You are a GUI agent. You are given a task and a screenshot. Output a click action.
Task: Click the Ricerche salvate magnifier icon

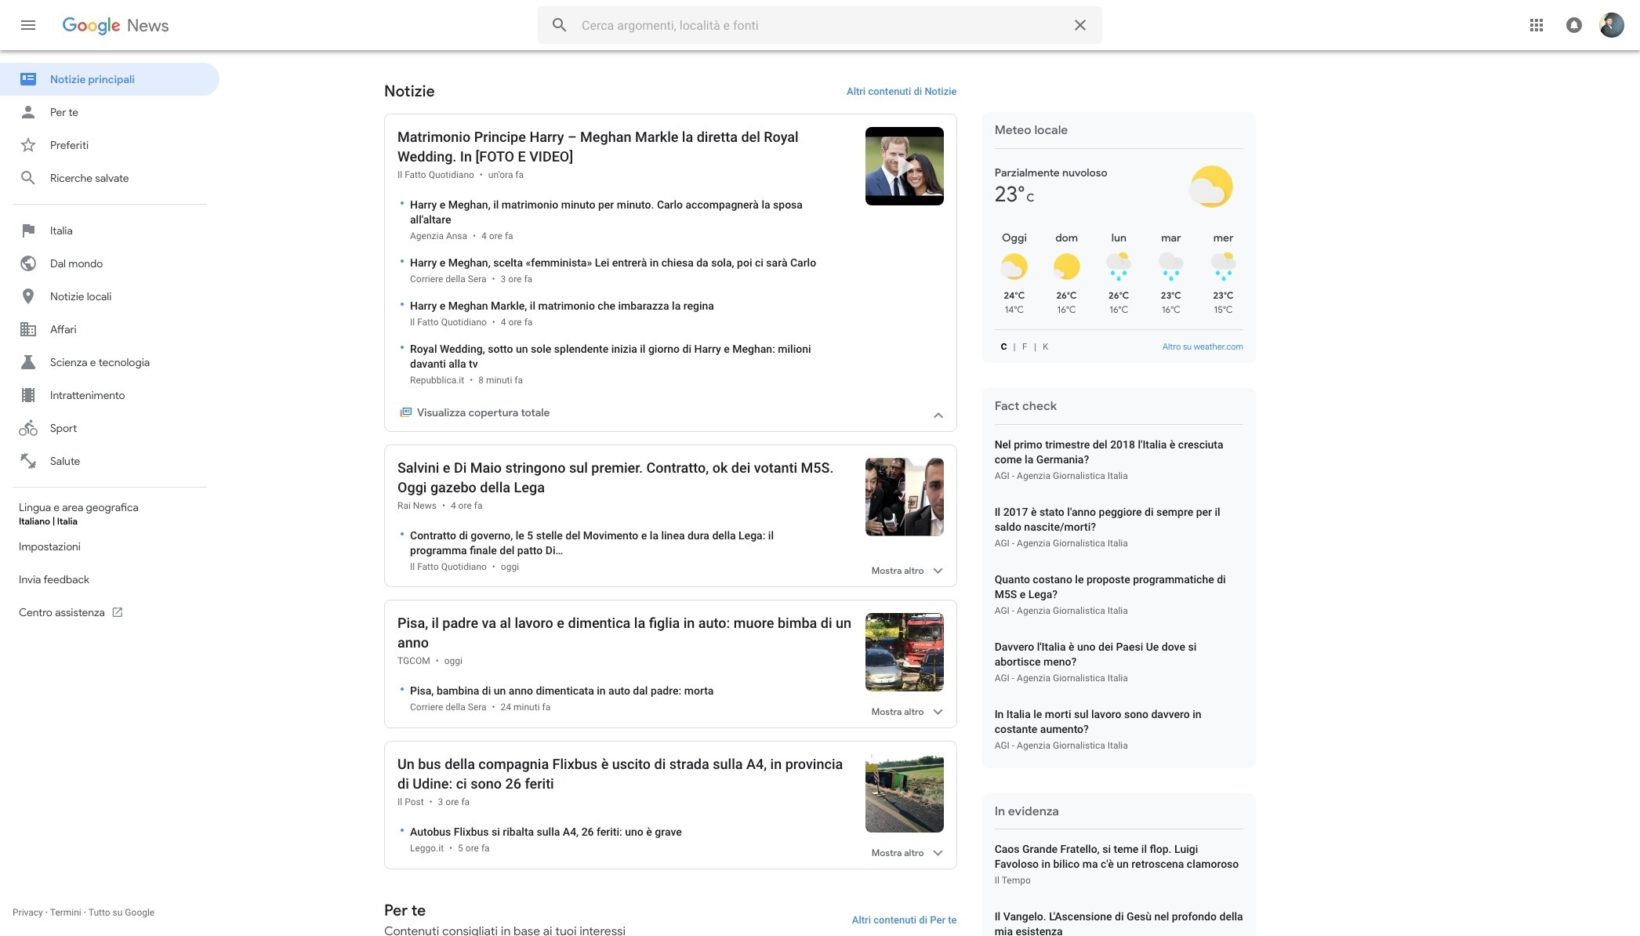28,178
